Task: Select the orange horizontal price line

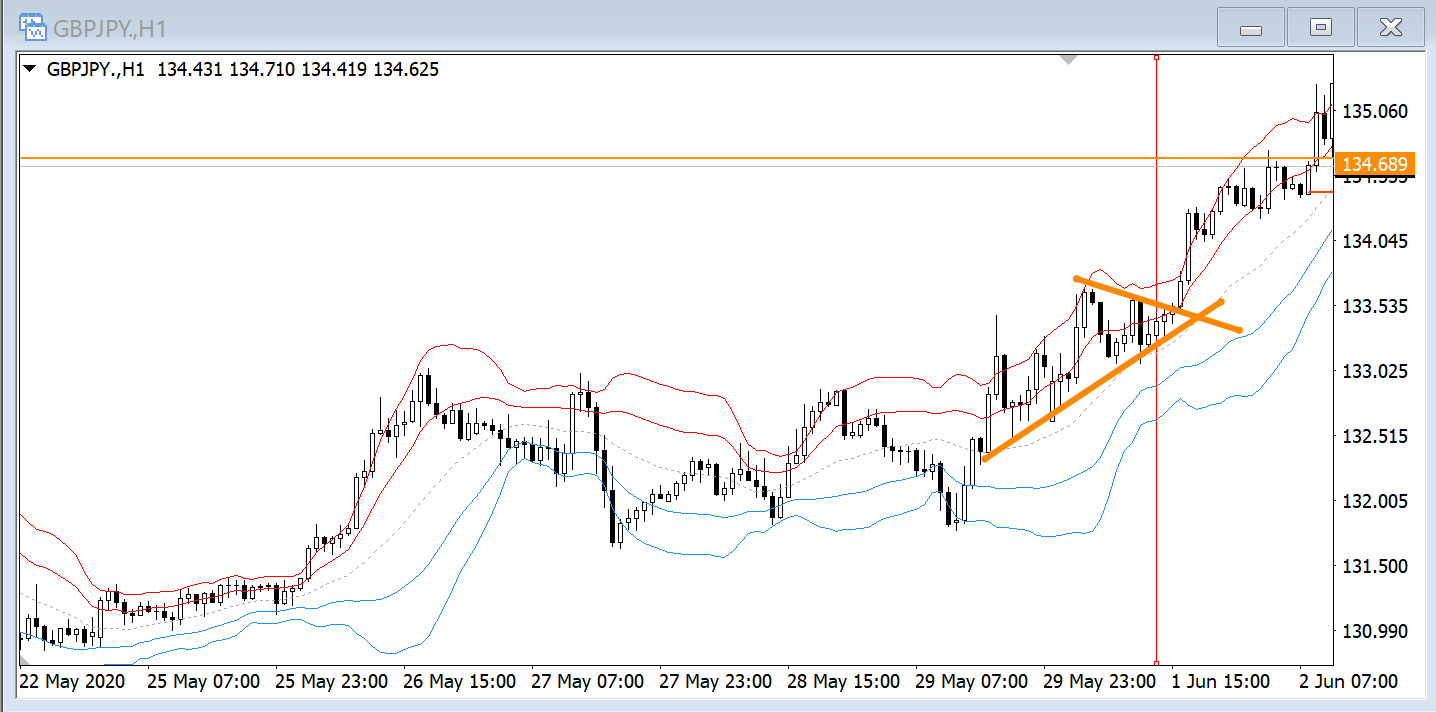Action: coord(600,158)
